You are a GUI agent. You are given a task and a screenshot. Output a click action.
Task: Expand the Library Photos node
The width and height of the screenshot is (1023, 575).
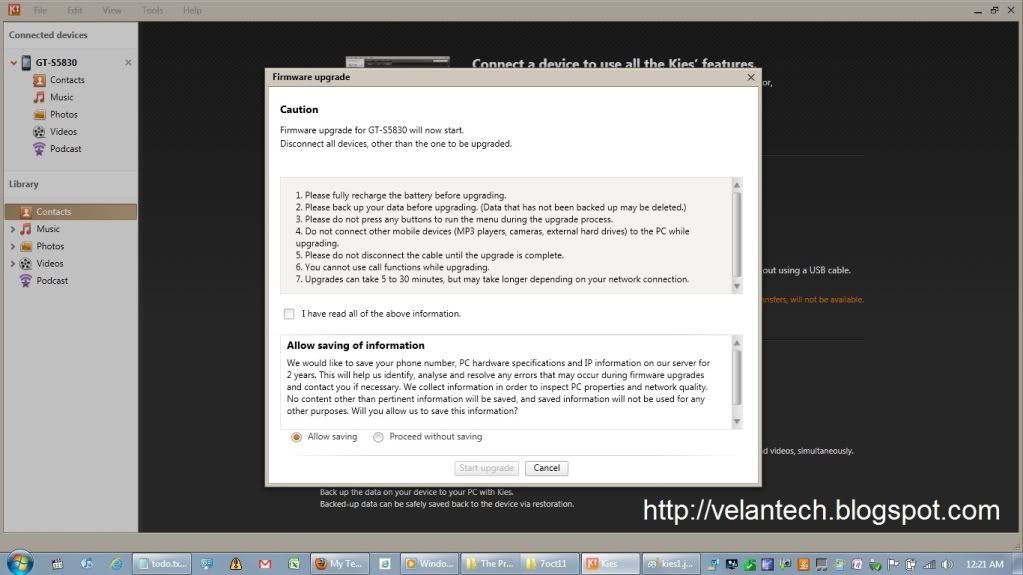[x=12, y=247]
